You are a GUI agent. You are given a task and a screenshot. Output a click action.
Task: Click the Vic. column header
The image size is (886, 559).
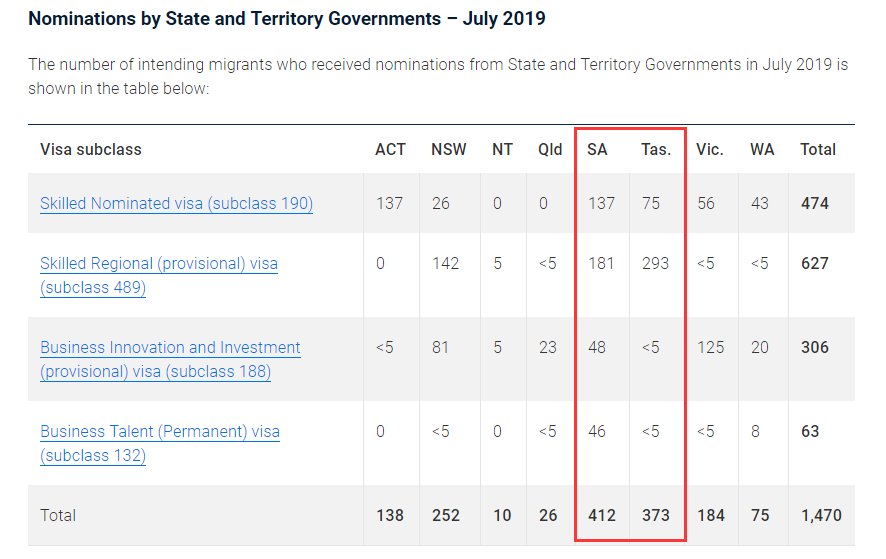[x=710, y=149]
